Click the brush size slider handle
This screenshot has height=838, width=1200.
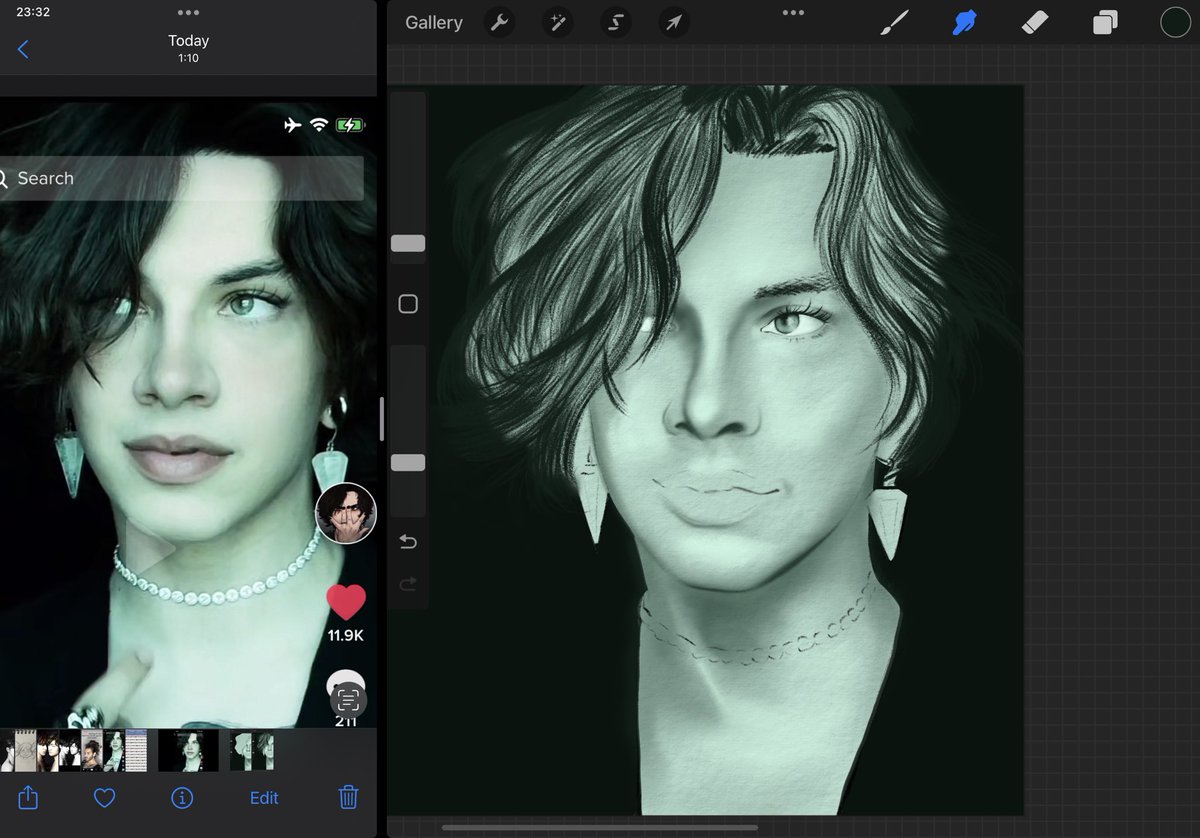tap(408, 243)
